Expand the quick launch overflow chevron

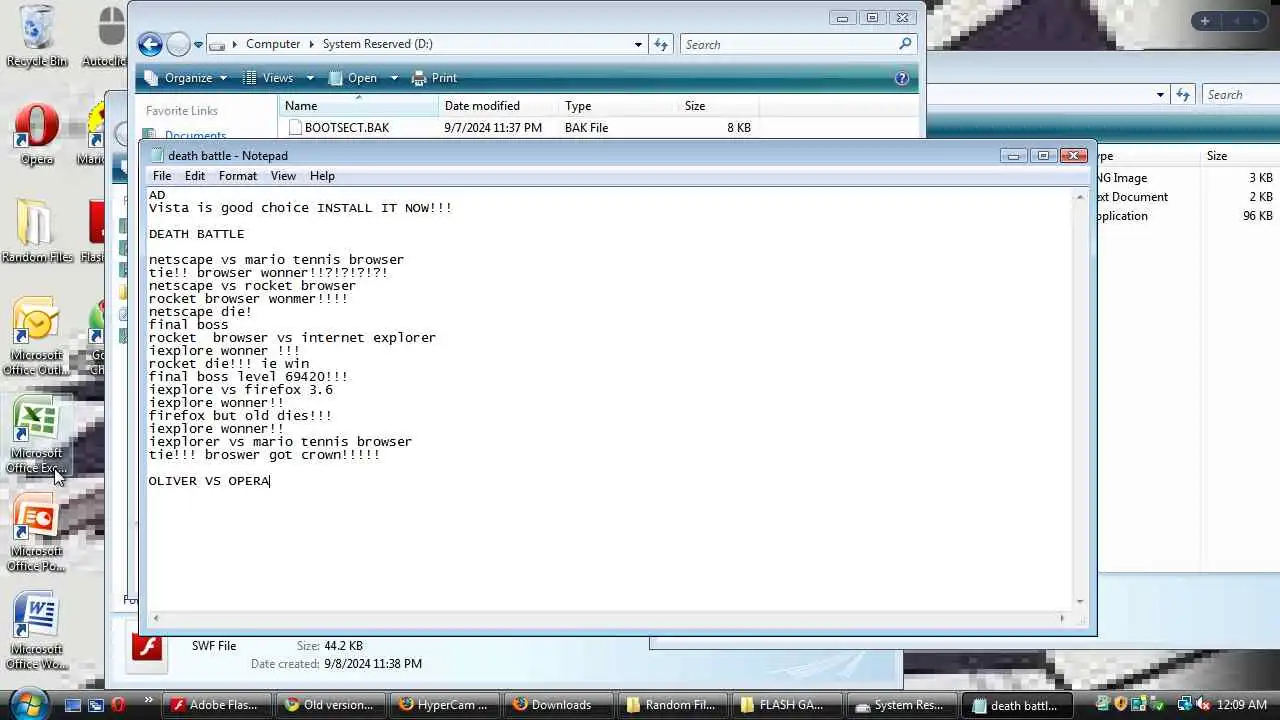pos(149,701)
